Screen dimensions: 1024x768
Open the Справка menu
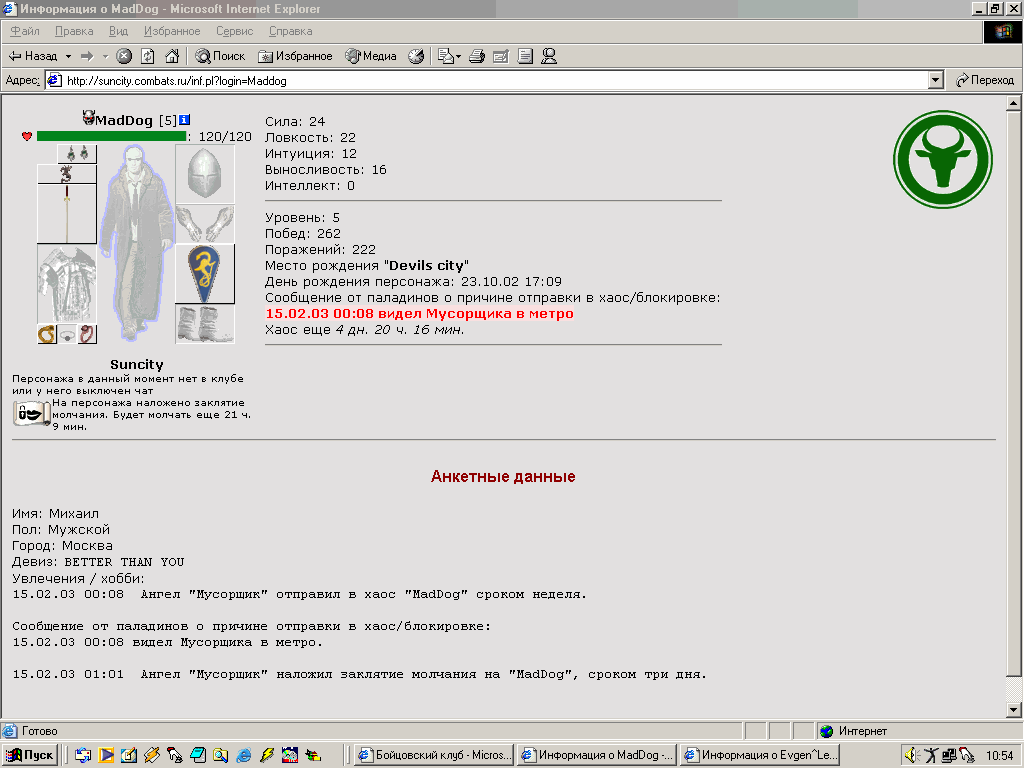pyautogui.click(x=291, y=31)
